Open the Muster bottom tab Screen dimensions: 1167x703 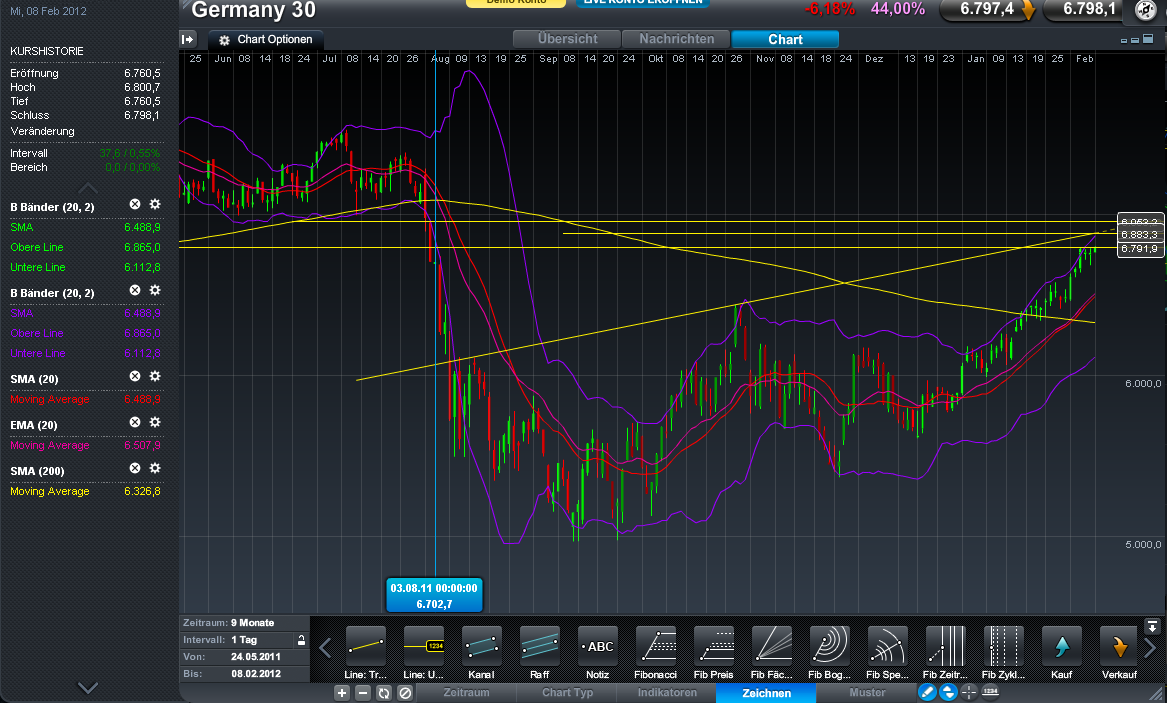click(867, 693)
